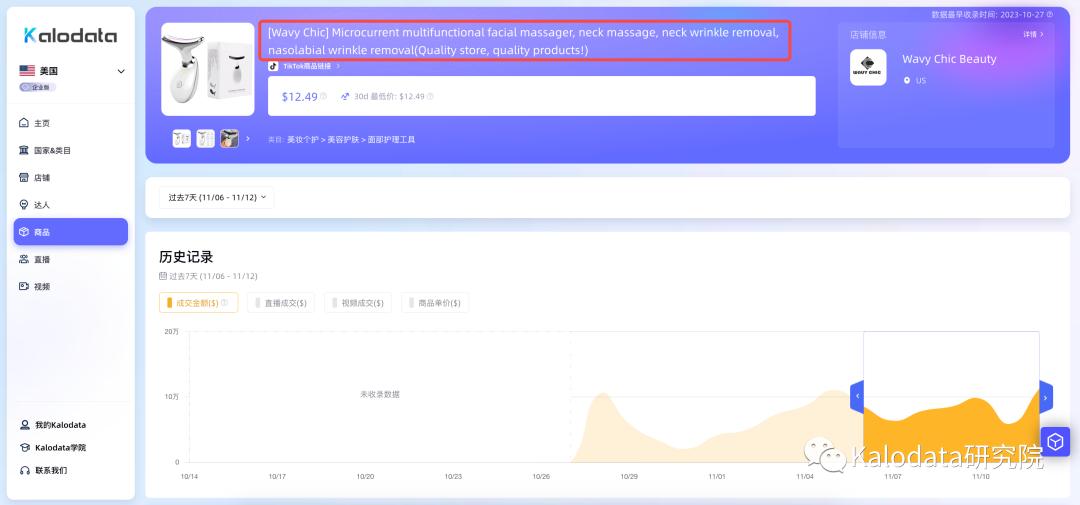The image size is (1080, 505).
Task: Click left handle of chart range slider
Action: [857, 397]
